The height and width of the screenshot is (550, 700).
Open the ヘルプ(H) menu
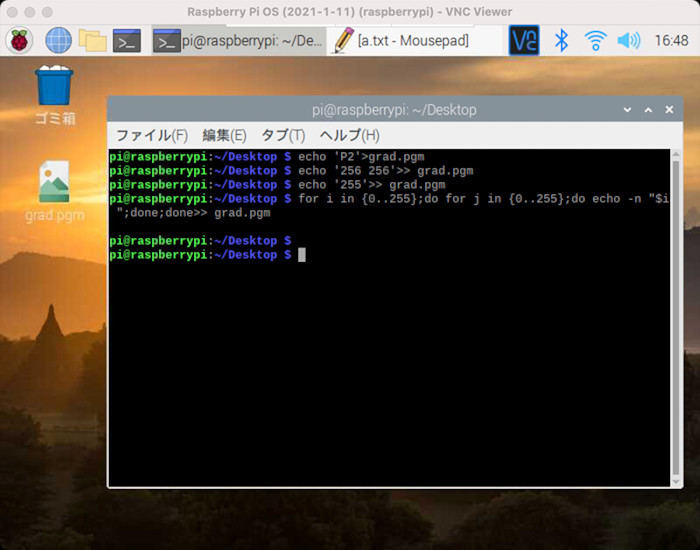[x=350, y=135]
